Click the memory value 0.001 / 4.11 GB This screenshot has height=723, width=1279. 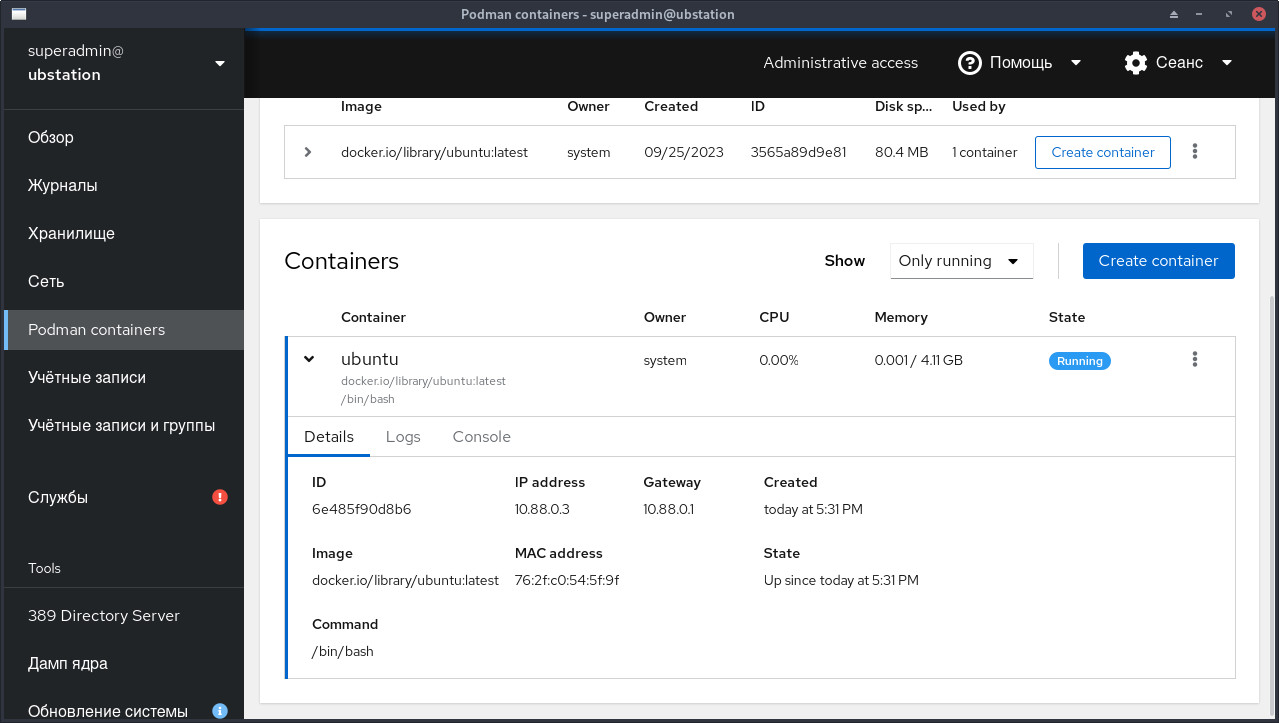[x=918, y=360]
